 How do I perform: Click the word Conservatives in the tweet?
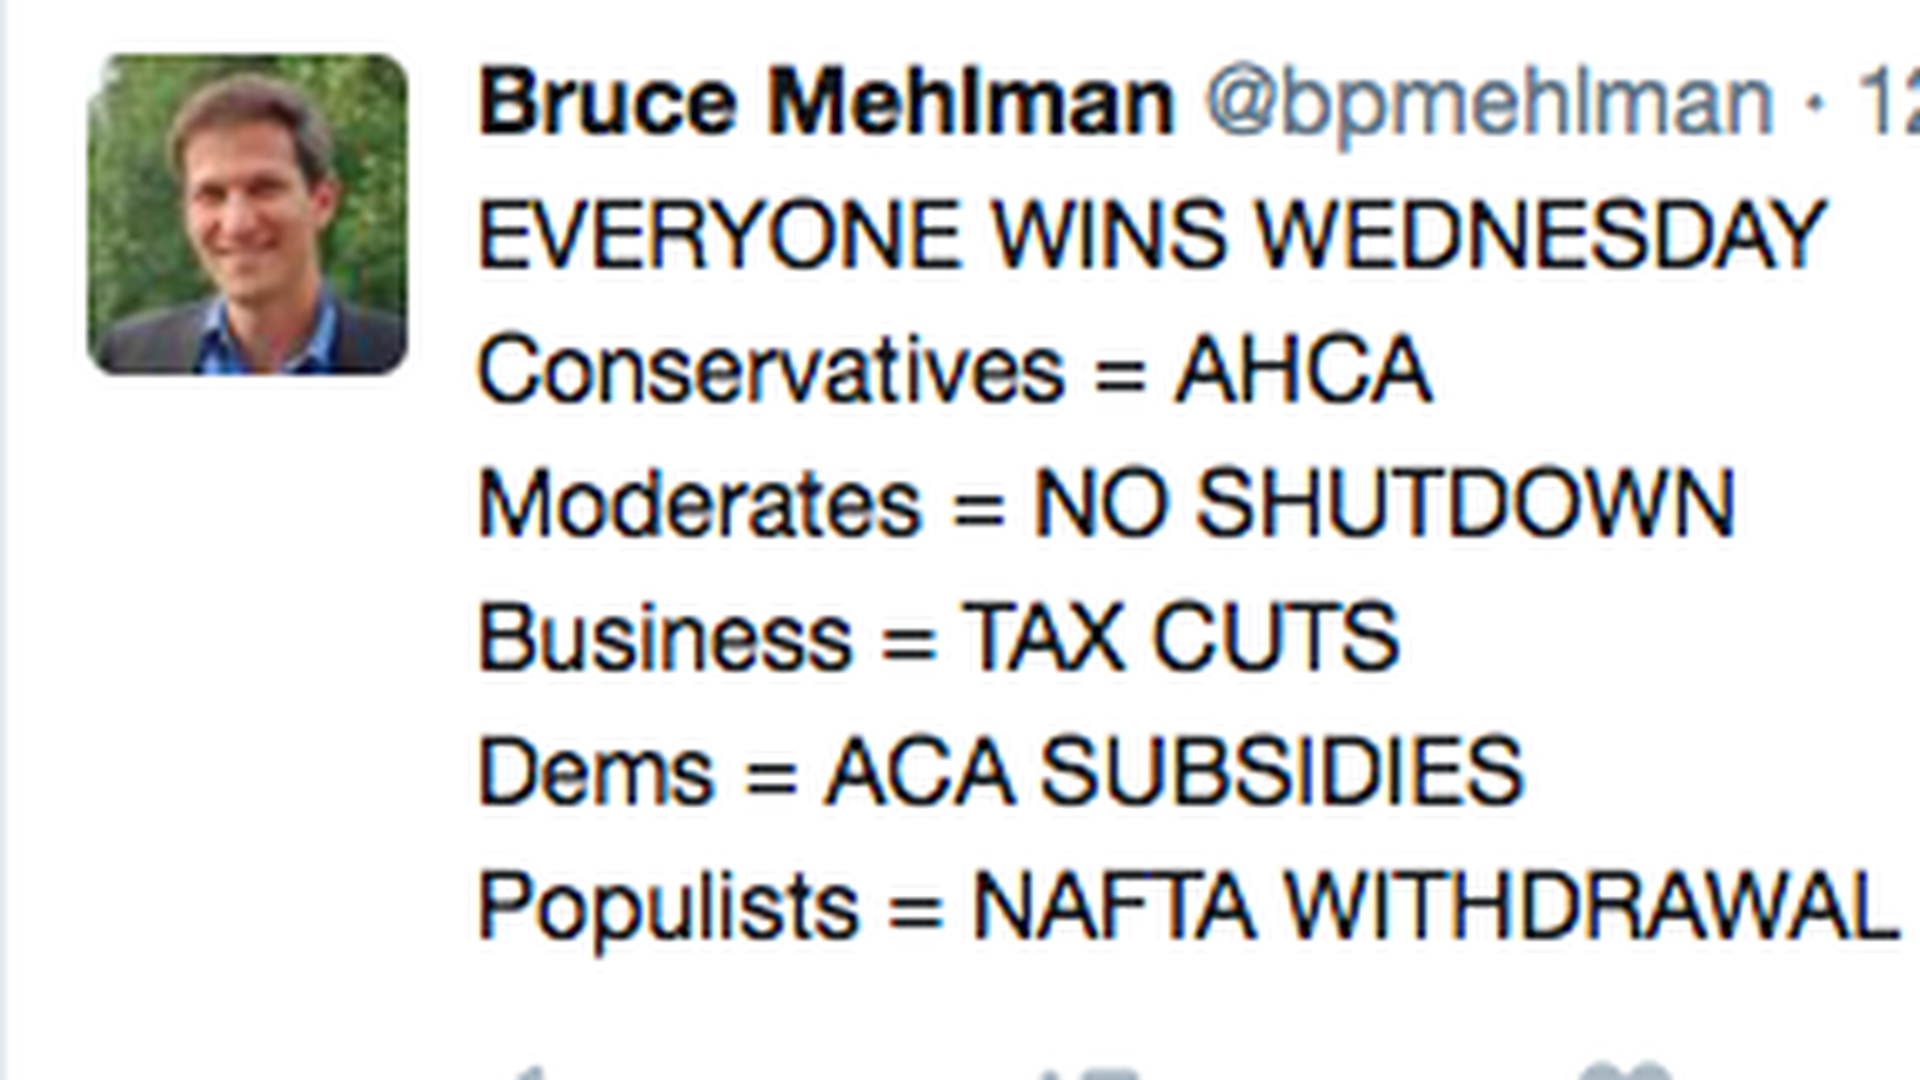[x=771, y=370]
